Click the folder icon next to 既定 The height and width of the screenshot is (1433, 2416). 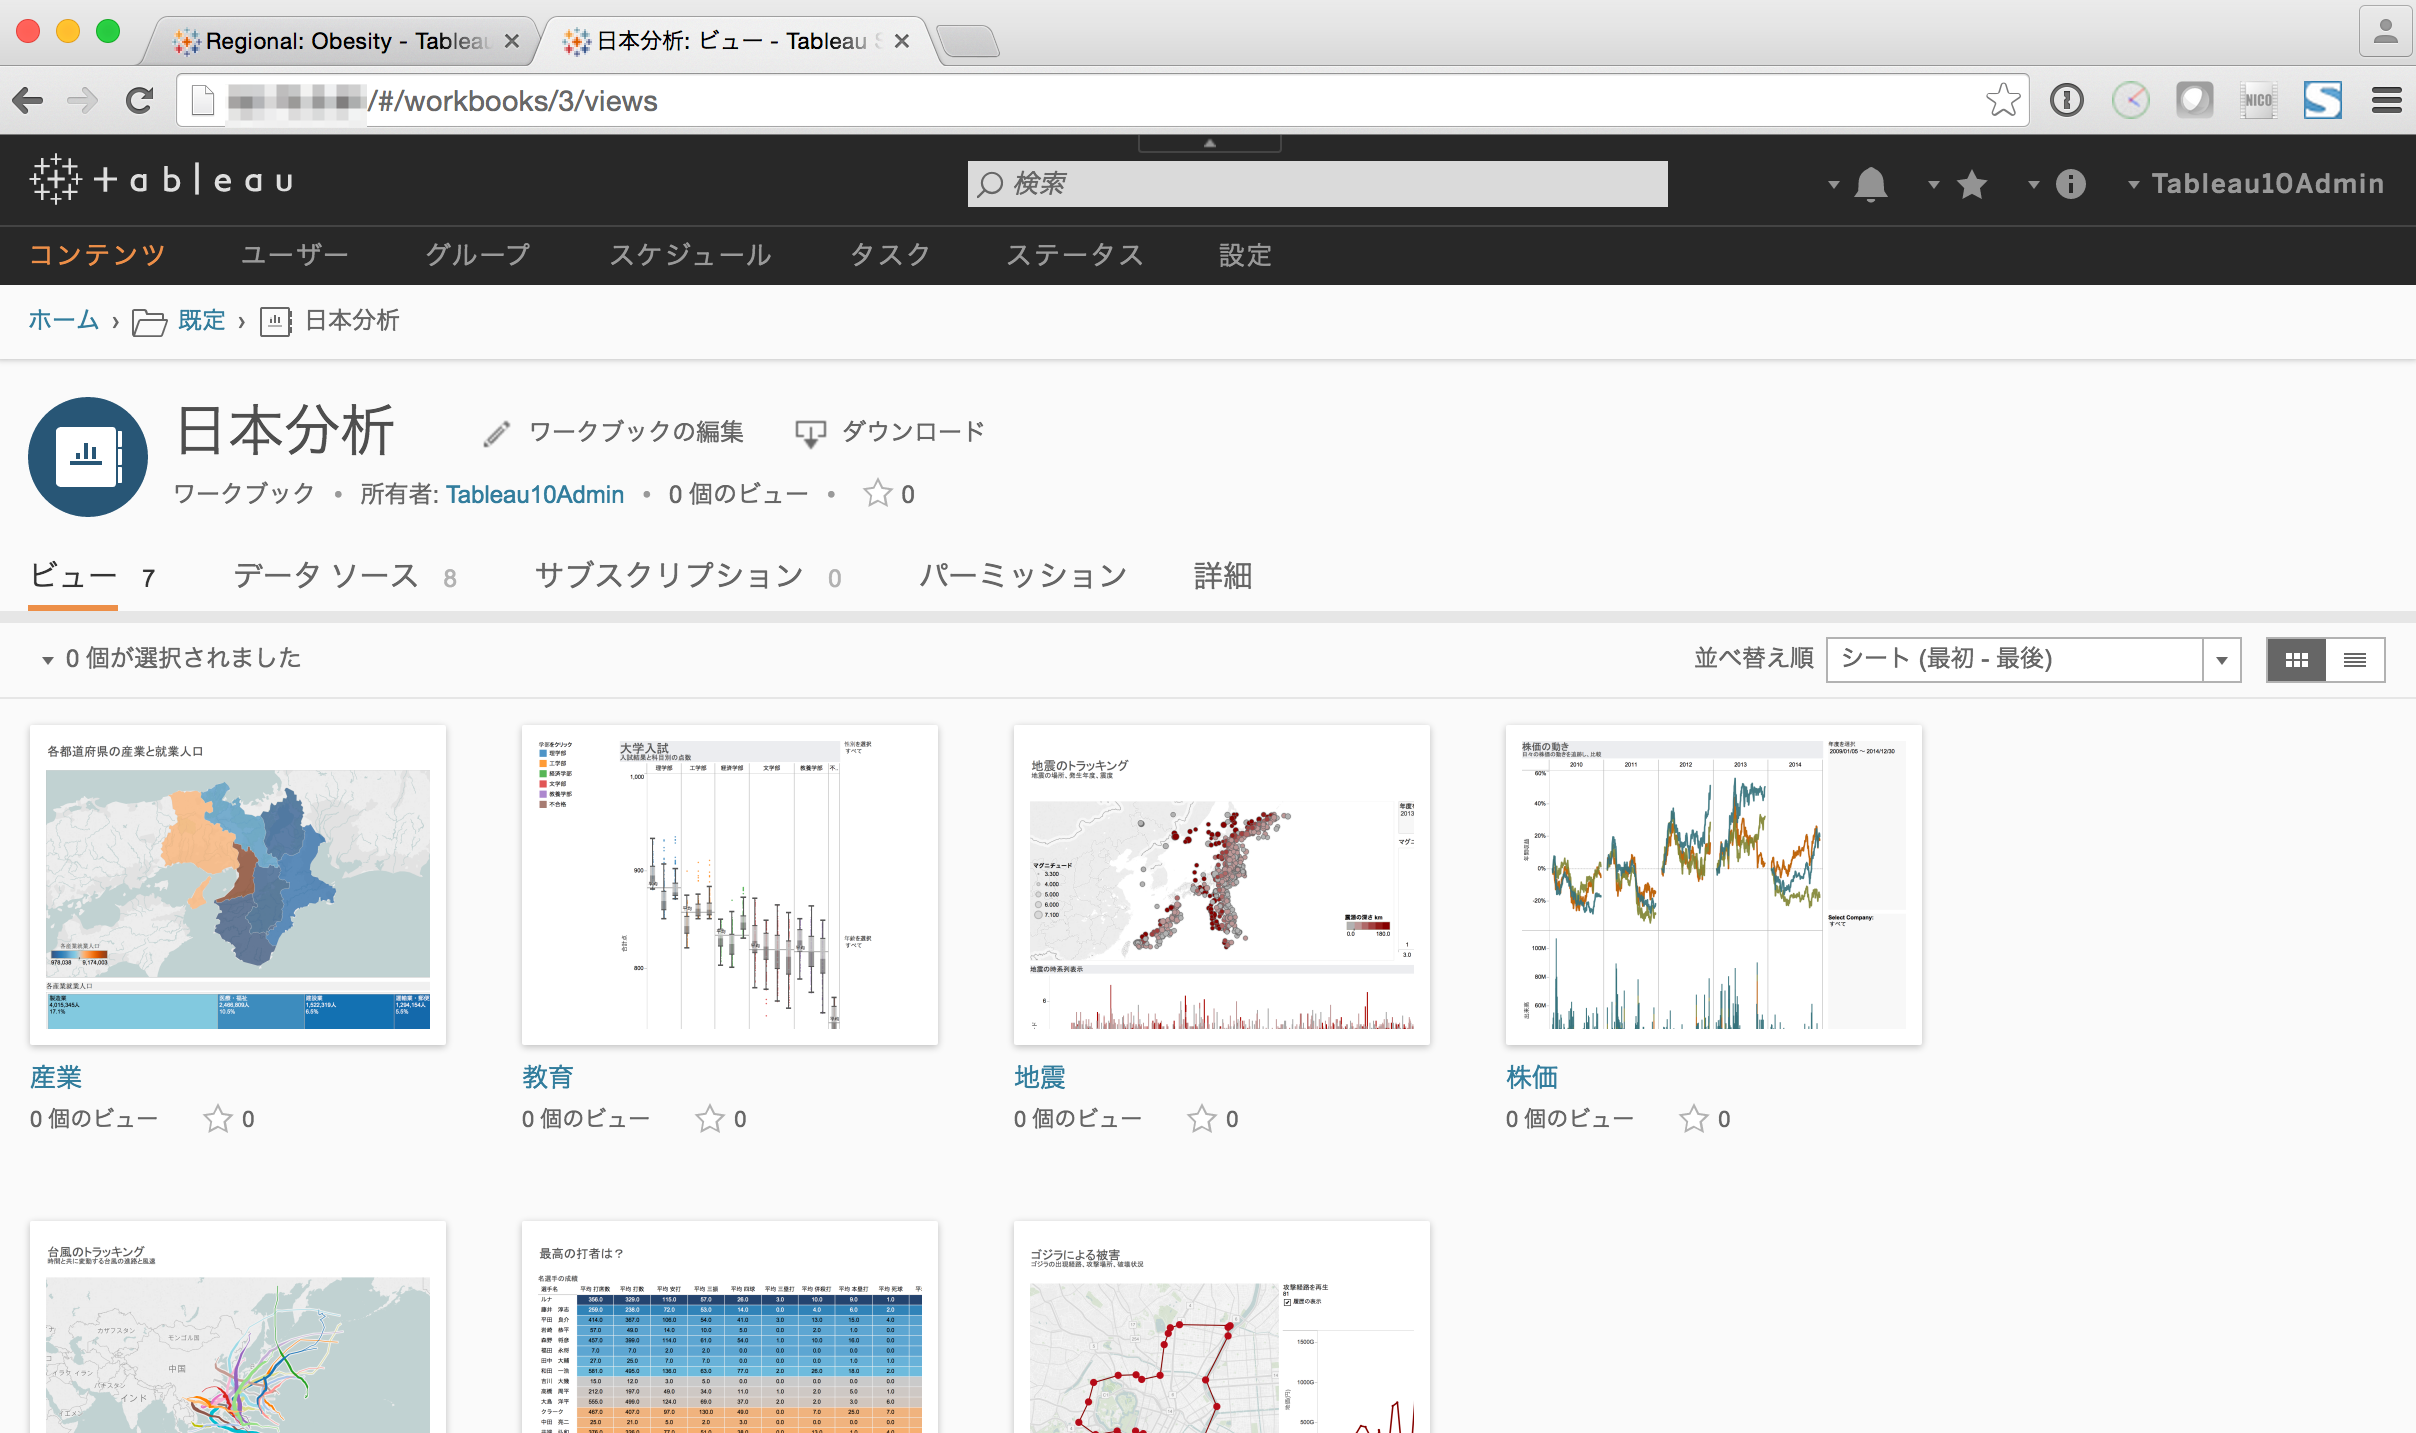point(148,320)
